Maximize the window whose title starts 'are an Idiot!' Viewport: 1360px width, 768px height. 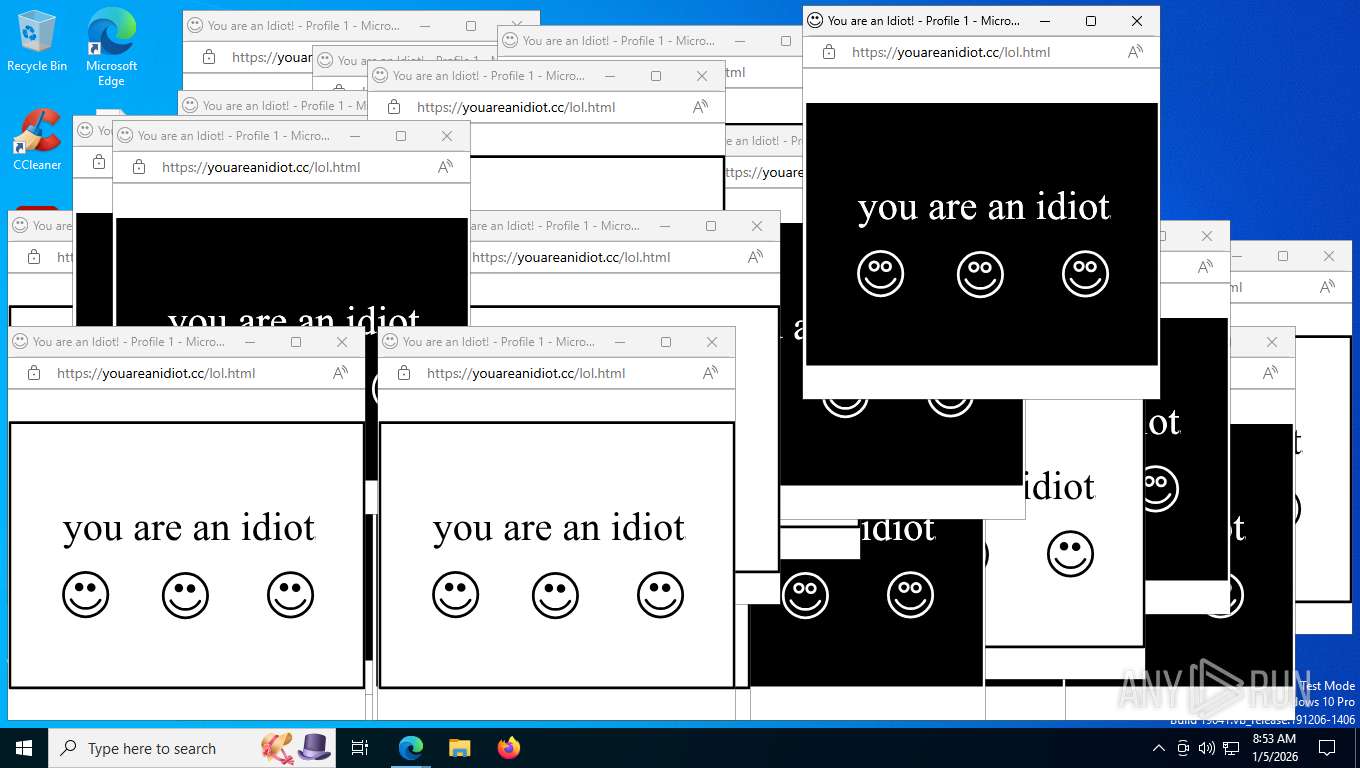click(x=711, y=226)
